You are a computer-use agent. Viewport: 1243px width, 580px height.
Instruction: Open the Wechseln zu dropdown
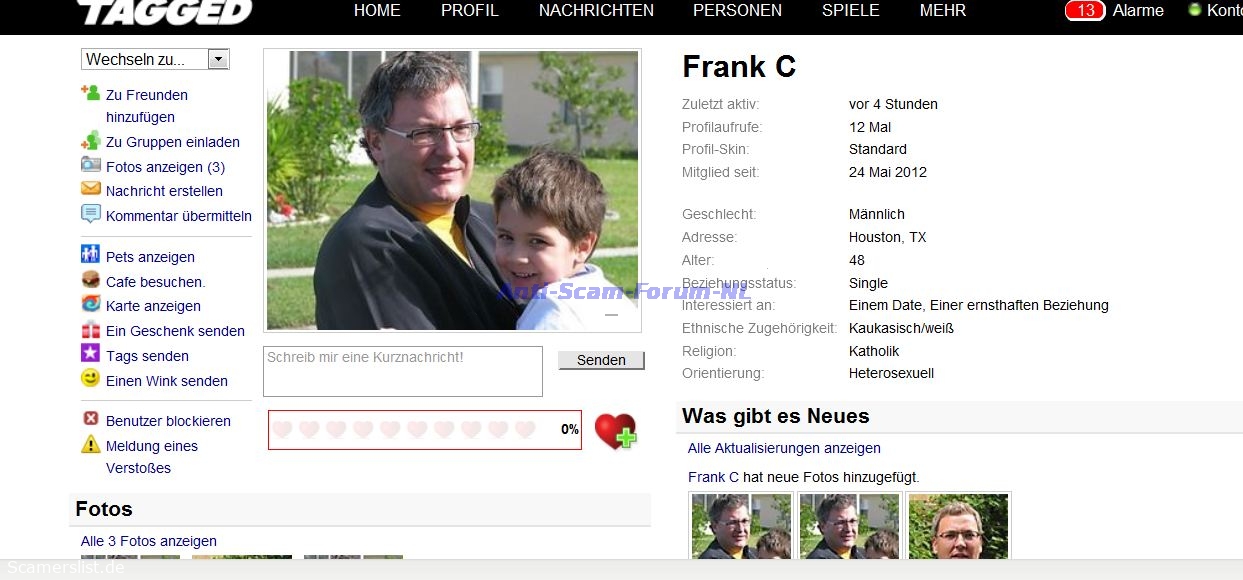tap(155, 59)
